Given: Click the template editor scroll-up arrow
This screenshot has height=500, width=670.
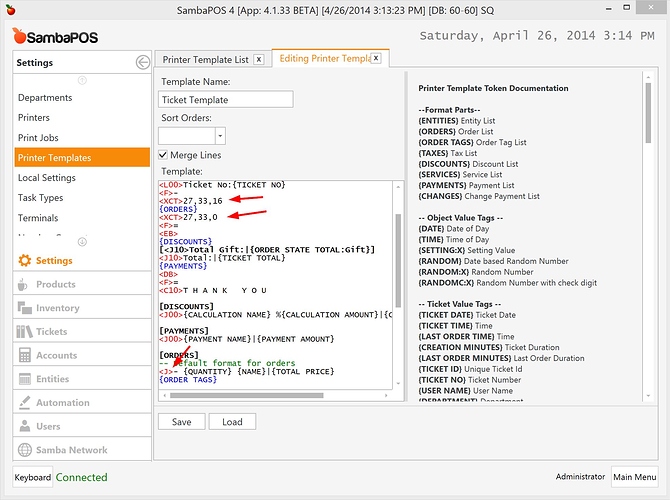Looking at the screenshot, I should pos(398,187).
